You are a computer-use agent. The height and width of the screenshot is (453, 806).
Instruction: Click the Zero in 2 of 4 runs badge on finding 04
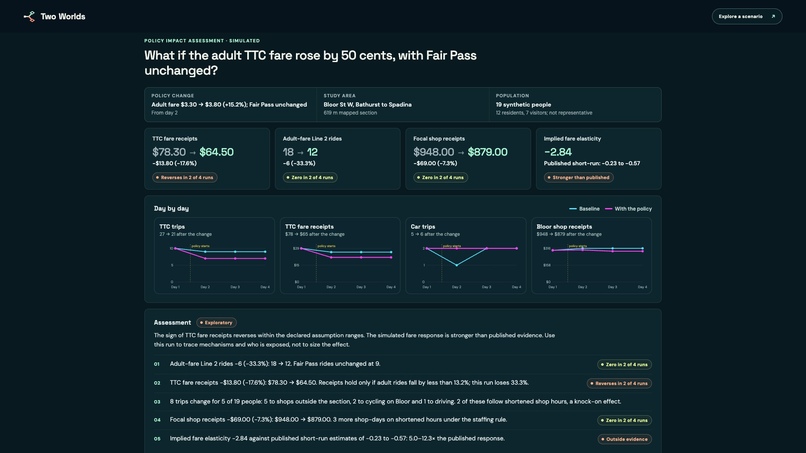(x=625, y=420)
